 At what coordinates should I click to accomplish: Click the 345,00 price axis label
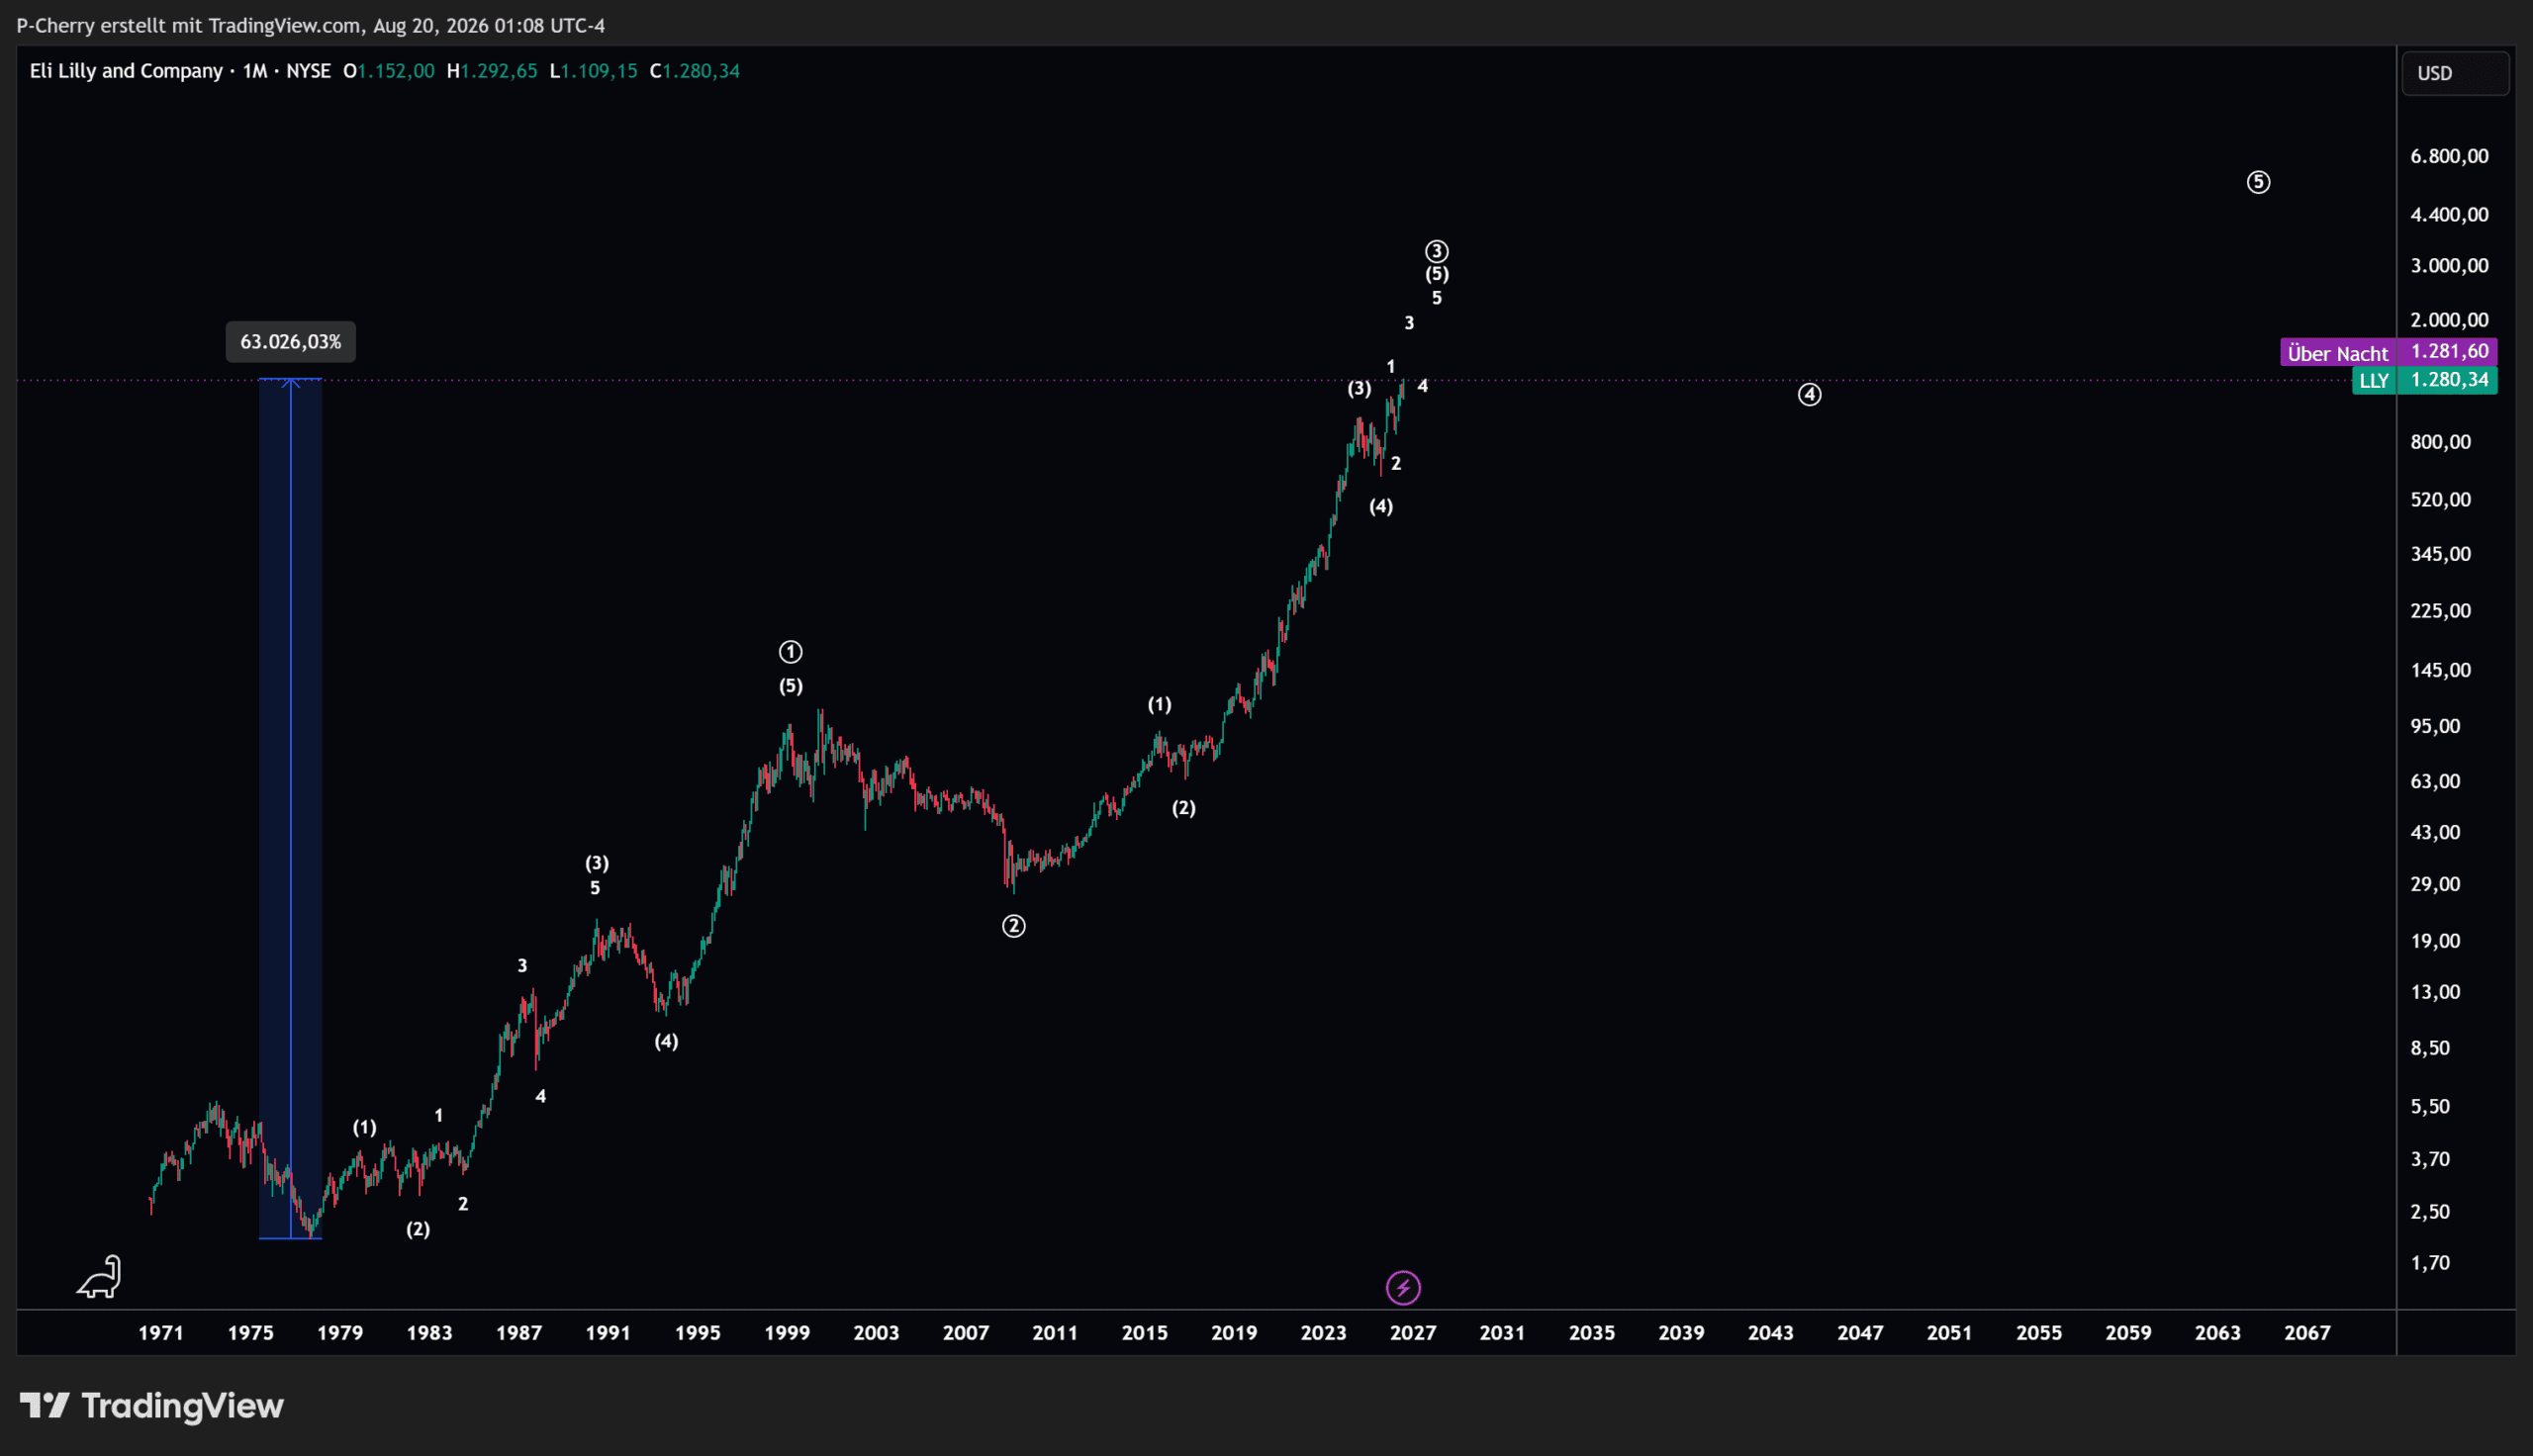click(2441, 554)
